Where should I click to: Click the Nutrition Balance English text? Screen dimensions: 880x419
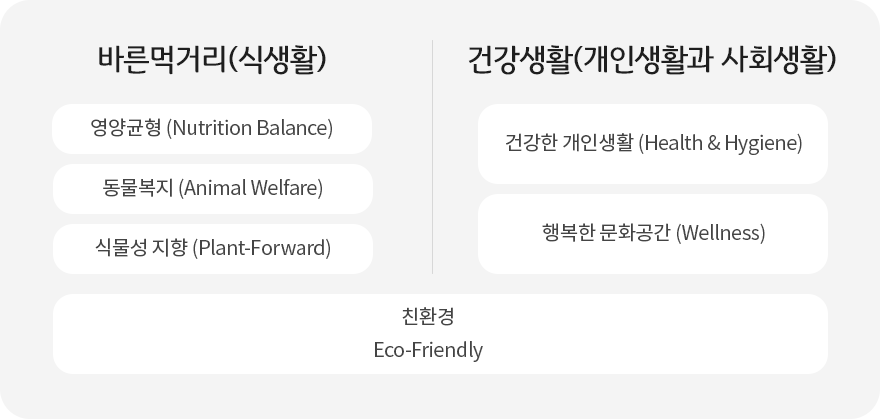[x=250, y=128]
